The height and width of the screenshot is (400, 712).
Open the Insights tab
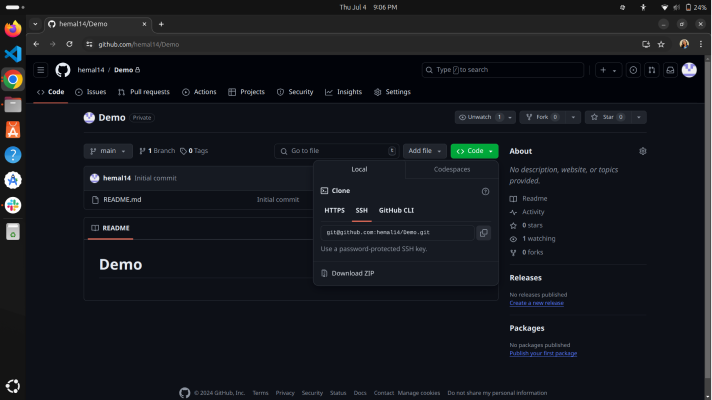click(344, 92)
